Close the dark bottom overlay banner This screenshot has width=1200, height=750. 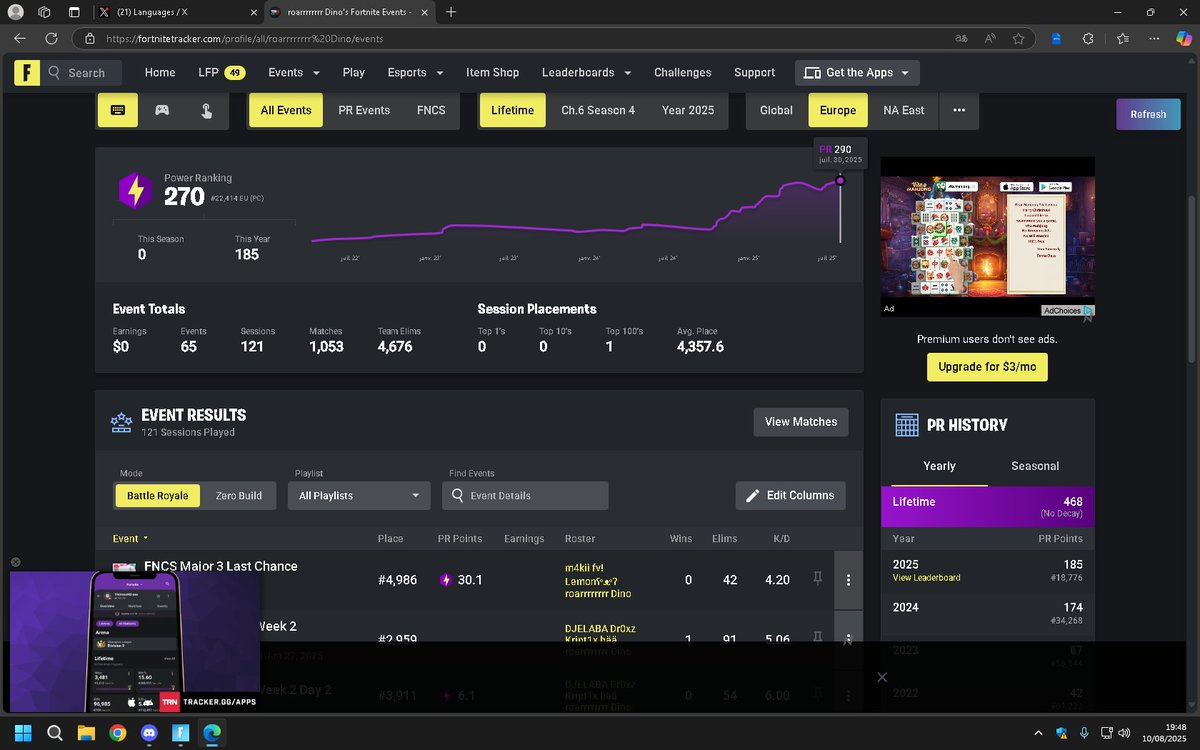881,677
